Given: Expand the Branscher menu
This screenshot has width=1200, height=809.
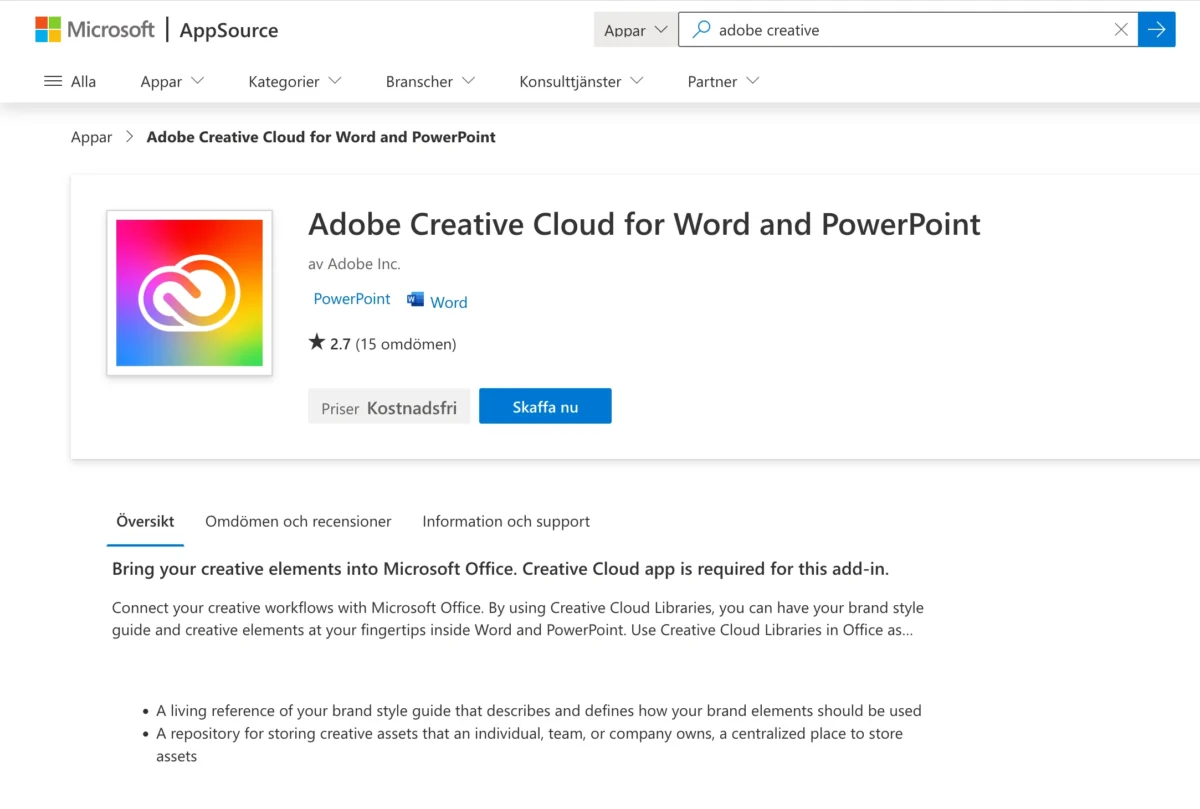Looking at the screenshot, I should tap(430, 81).
